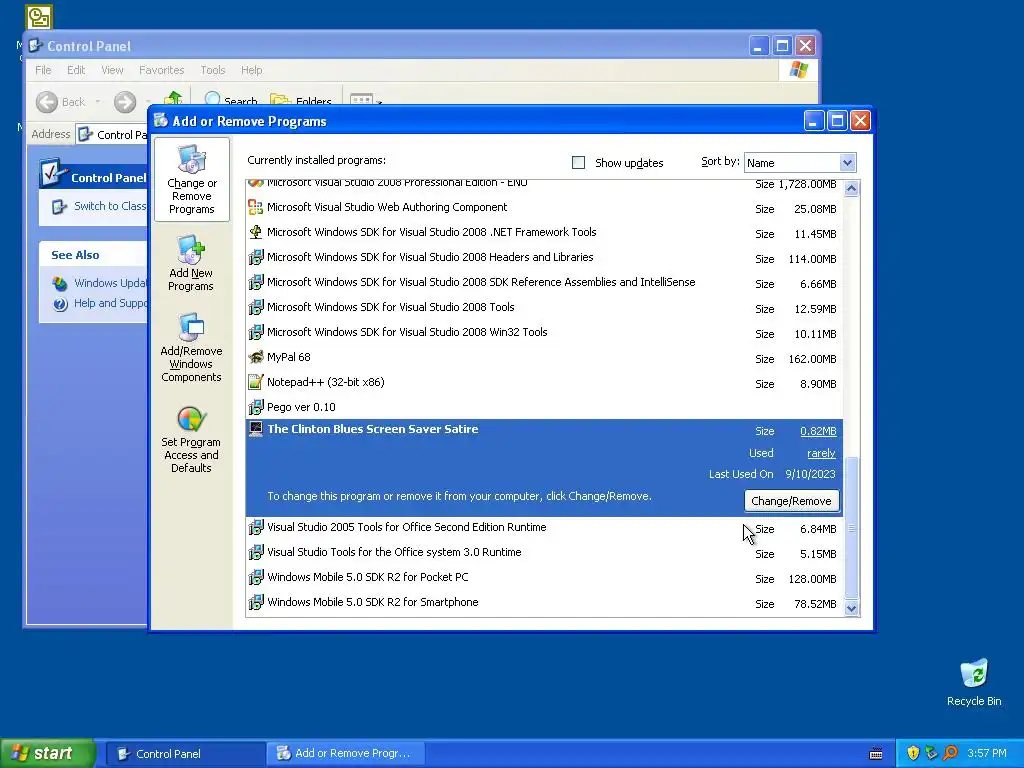Click the scroll down arrow of program list
The image size is (1024, 768).
point(851,608)
